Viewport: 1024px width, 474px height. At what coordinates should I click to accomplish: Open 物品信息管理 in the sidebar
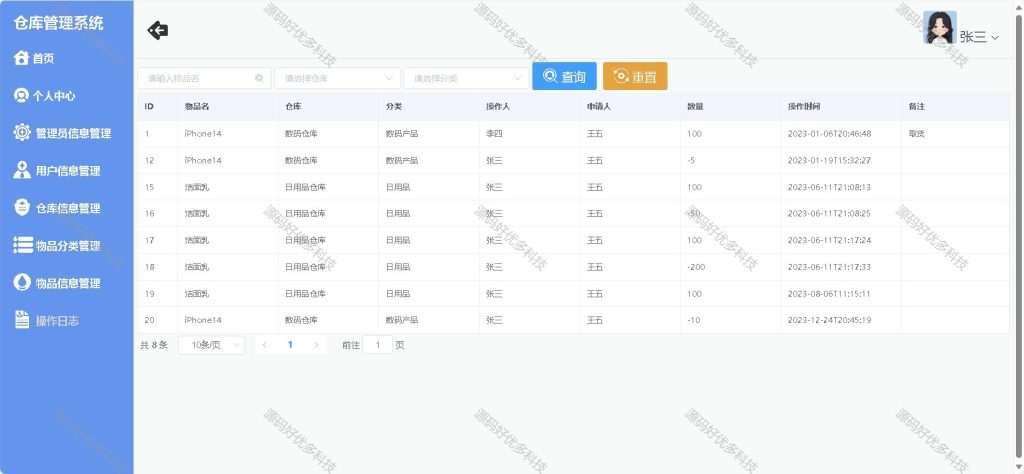[67, 283]
